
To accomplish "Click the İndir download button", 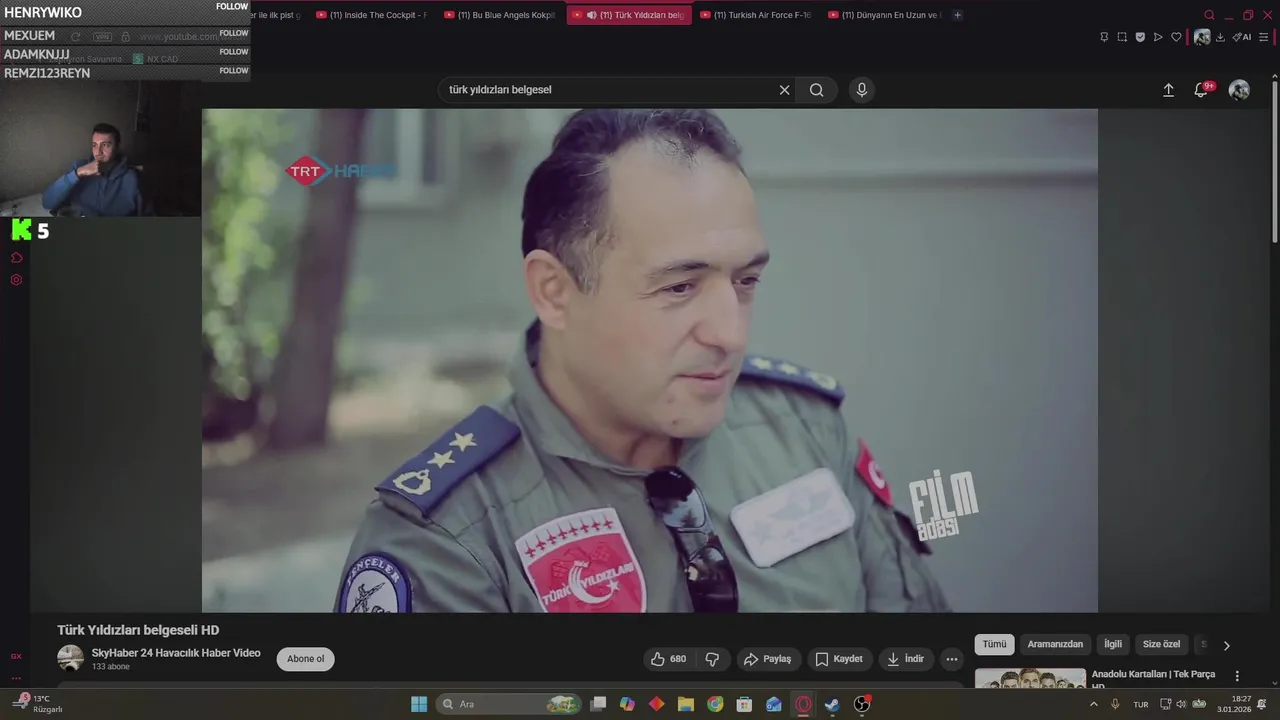I will pos(906,659).
